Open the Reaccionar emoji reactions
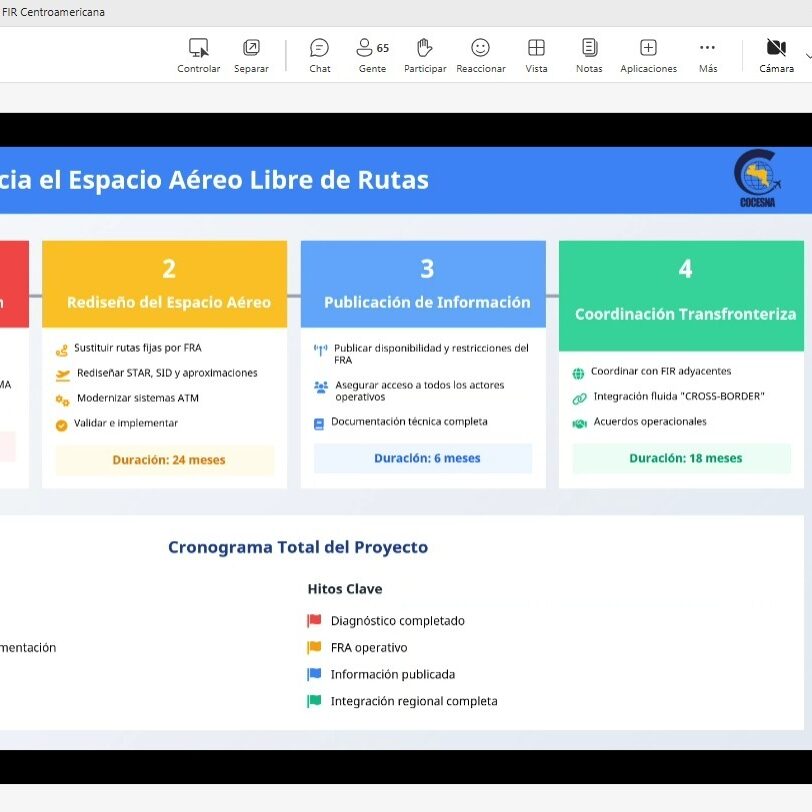The width and height of the screenshot is (812, 812). tap(480, 48)
